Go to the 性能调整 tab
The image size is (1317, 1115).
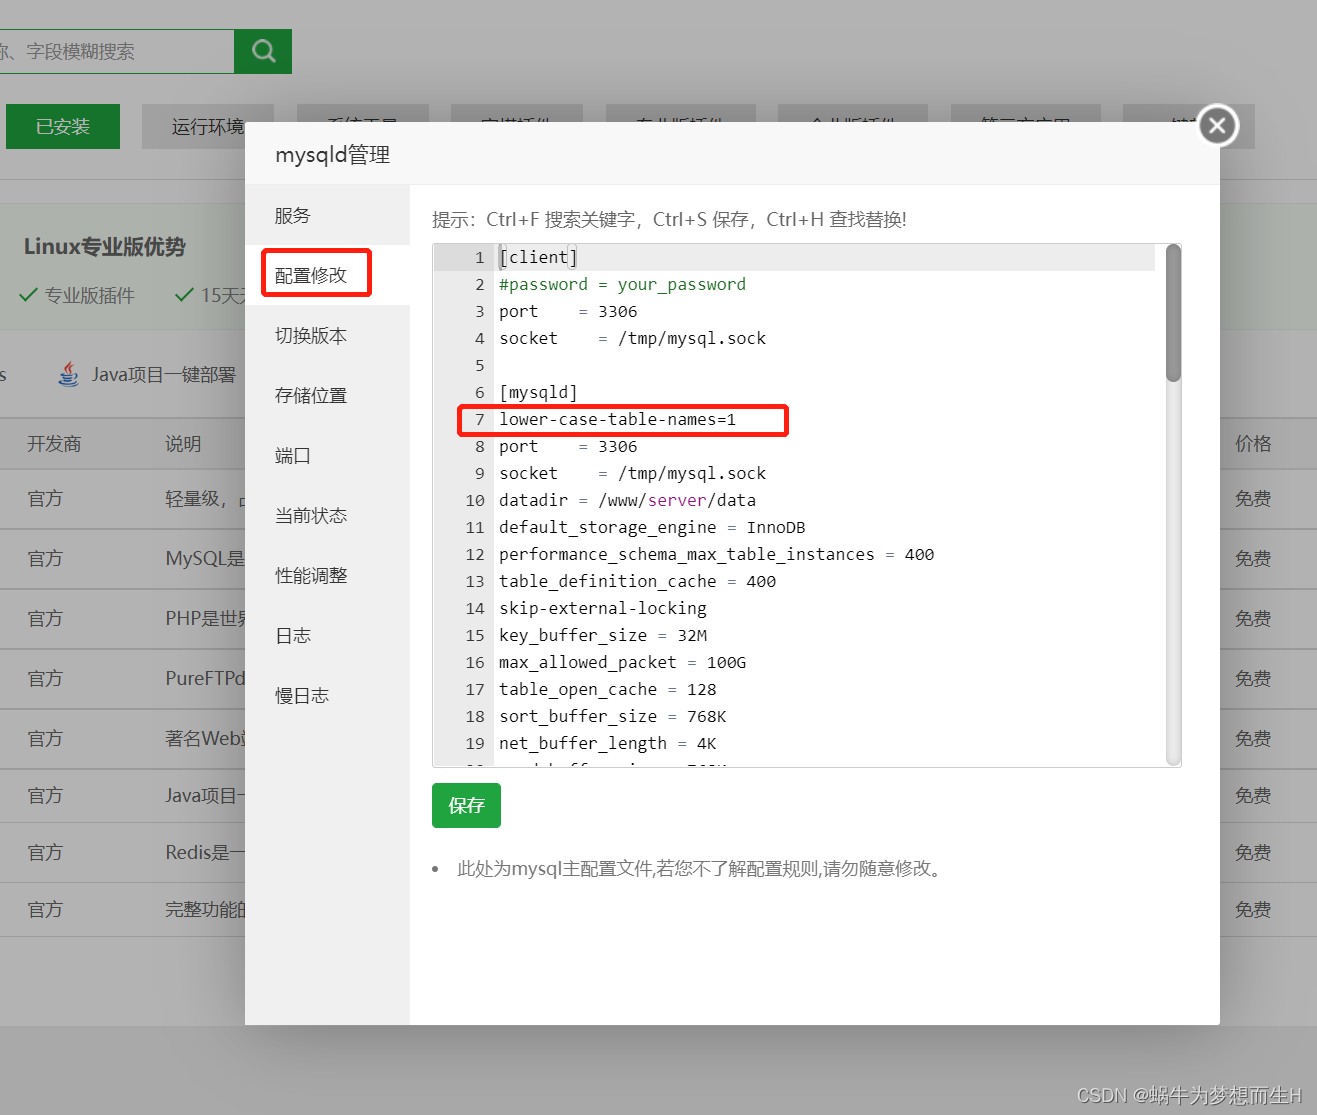327,575
